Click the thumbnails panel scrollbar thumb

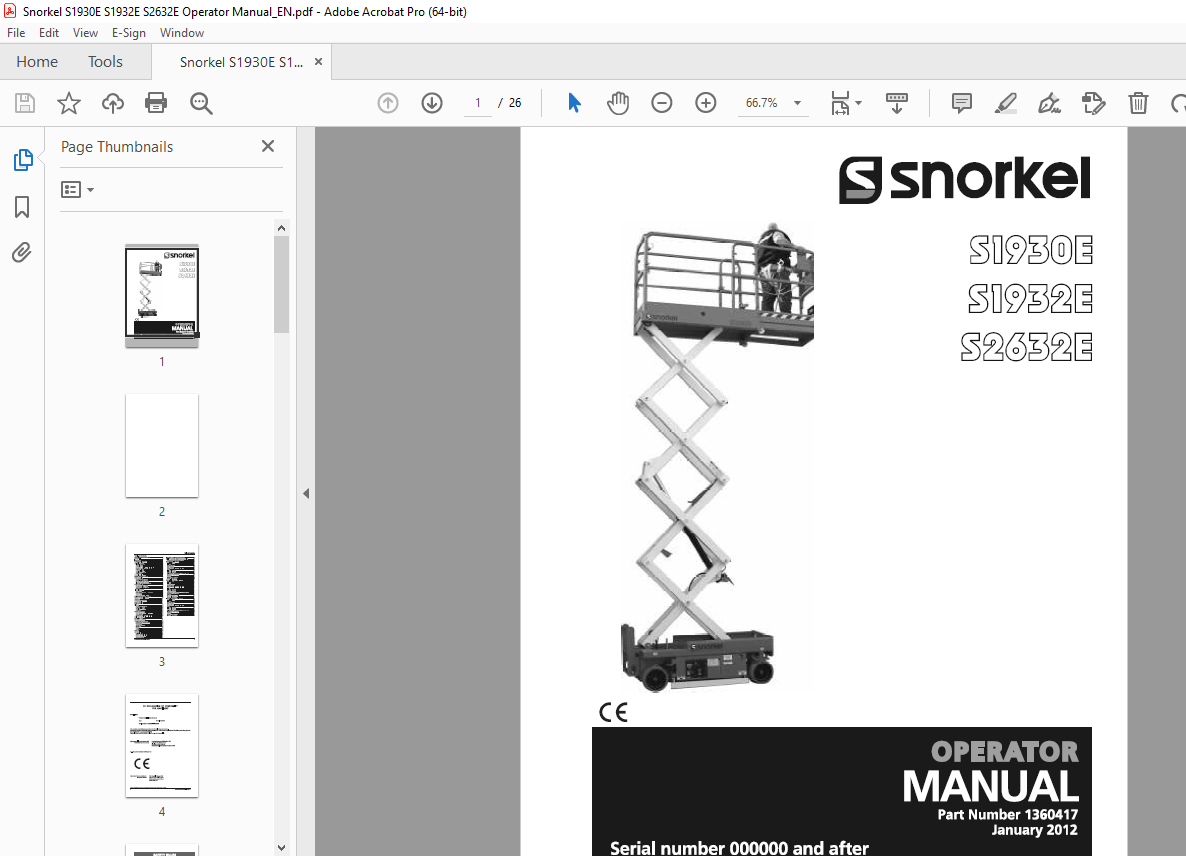pyautogui.click(x=281, y=284)
